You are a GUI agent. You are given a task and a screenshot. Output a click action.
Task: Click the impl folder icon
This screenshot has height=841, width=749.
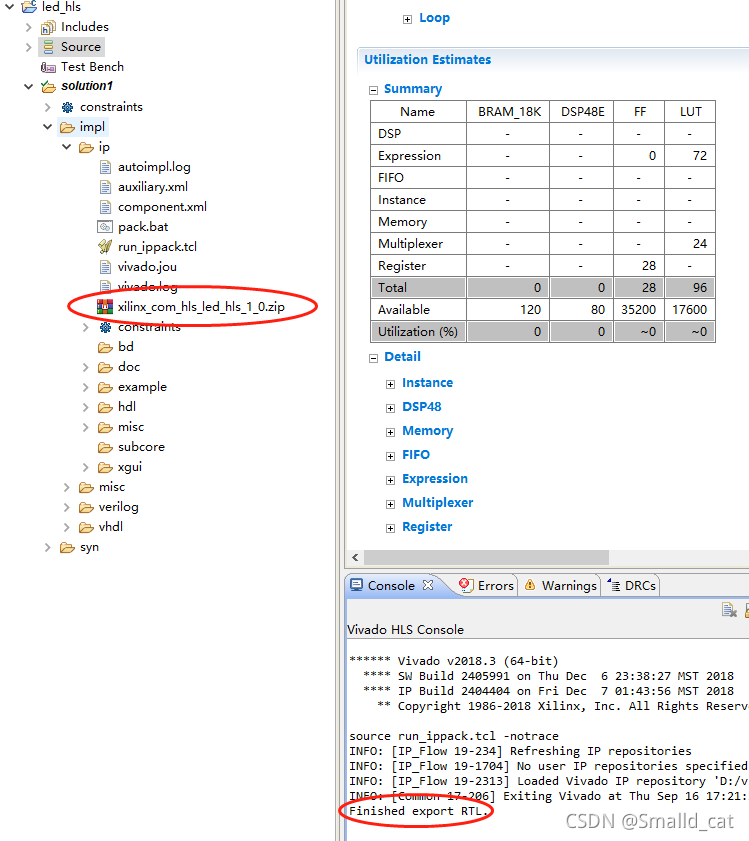click(67, 127)
